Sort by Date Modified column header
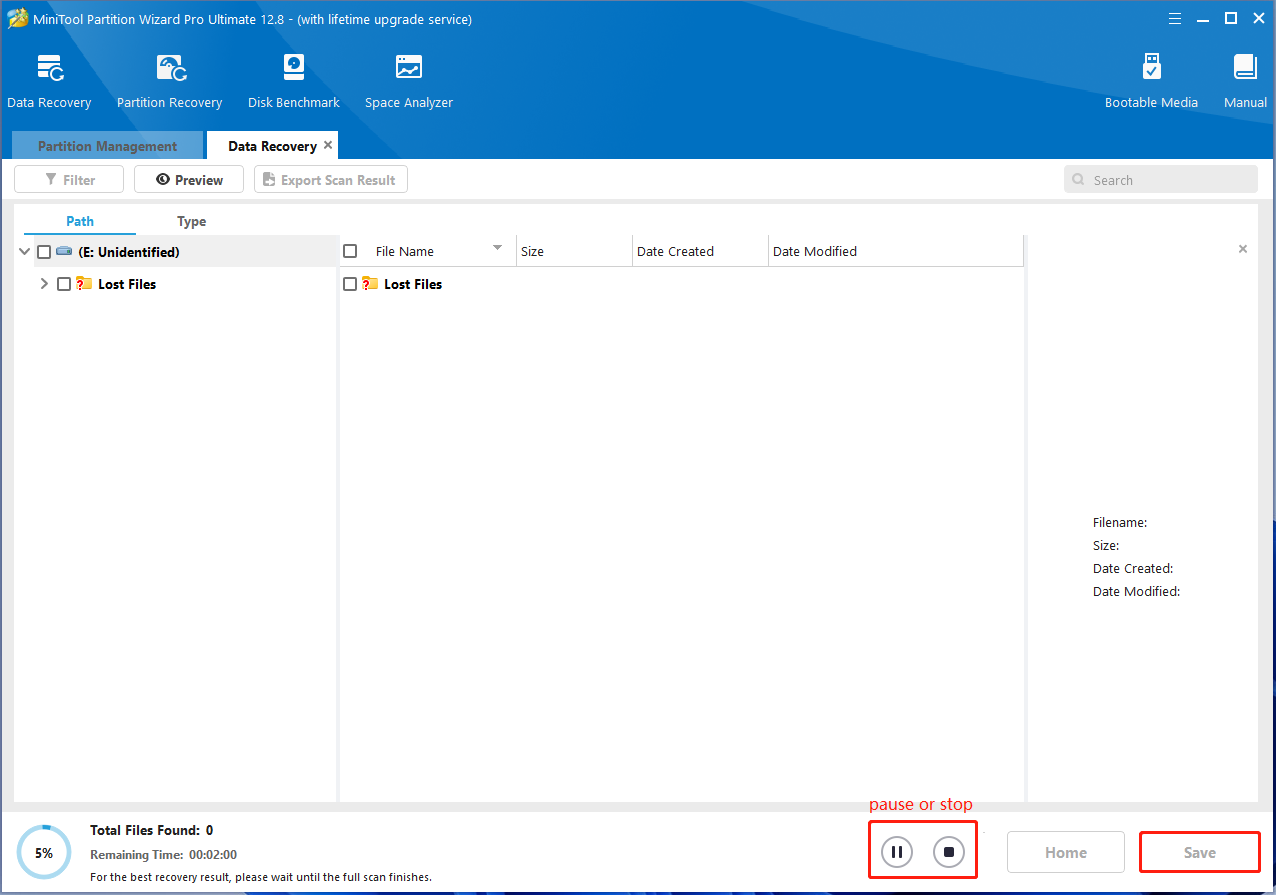The height and width of the screenshot is (895, 1276). 896,251
